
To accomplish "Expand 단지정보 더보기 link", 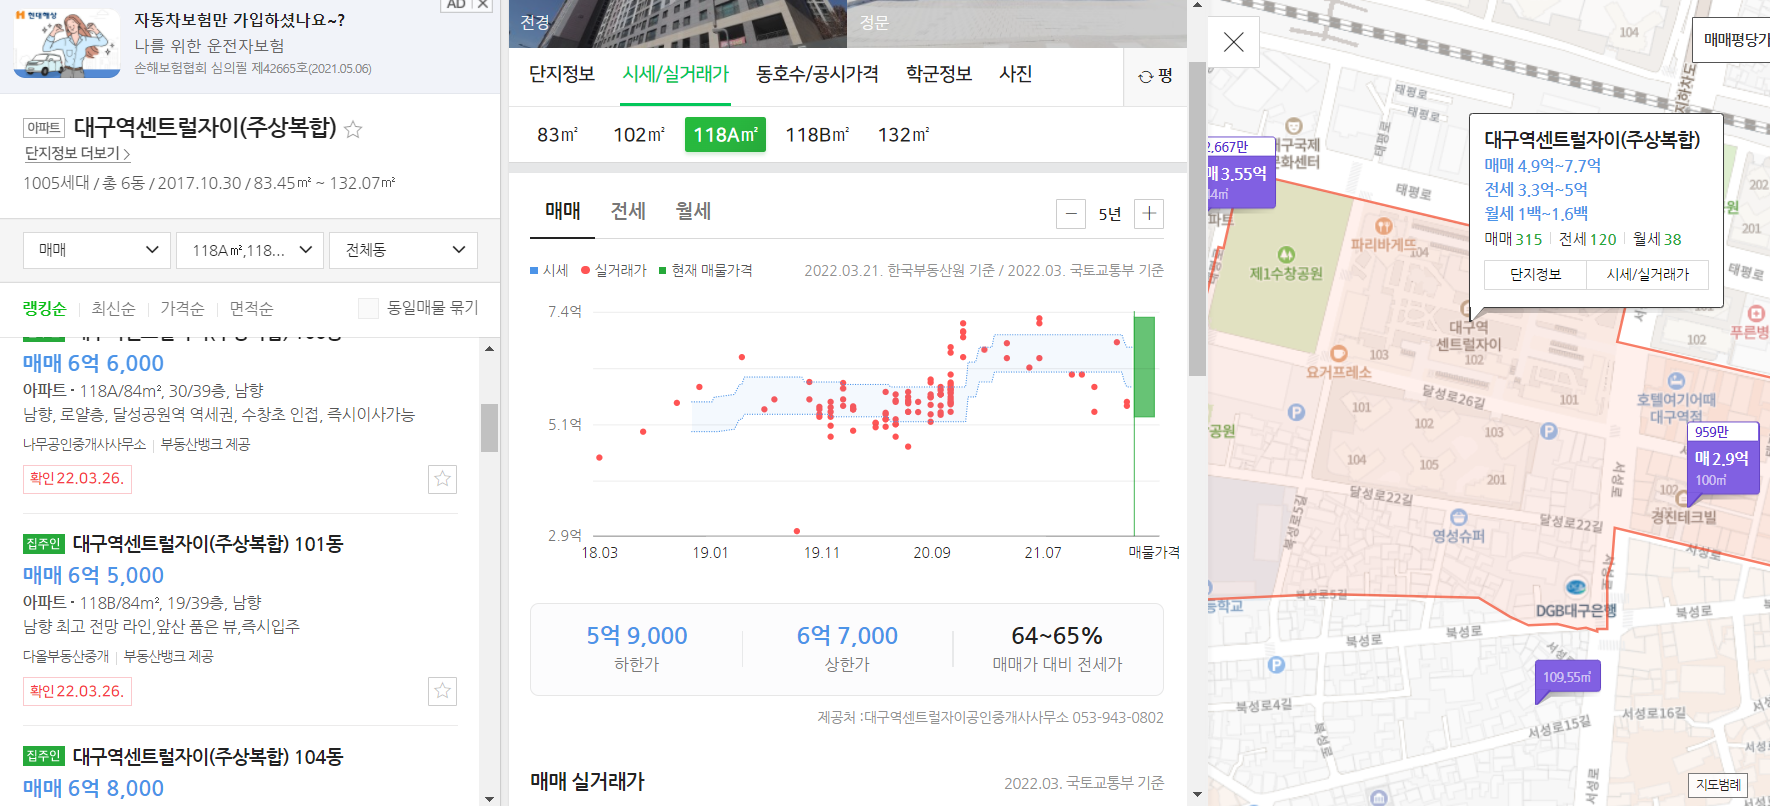I will point(77,153).
